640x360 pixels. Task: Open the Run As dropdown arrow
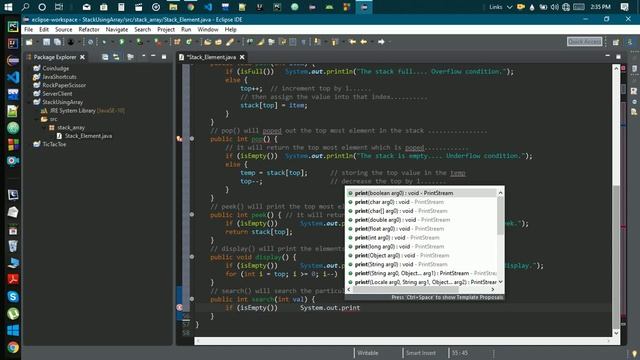coord(130,42)
